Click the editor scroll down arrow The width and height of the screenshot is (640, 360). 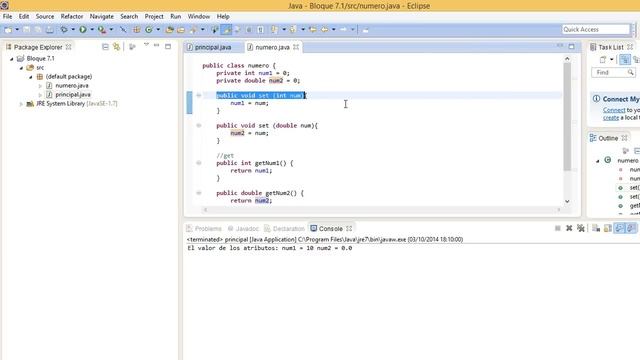(x=567, y=201)
